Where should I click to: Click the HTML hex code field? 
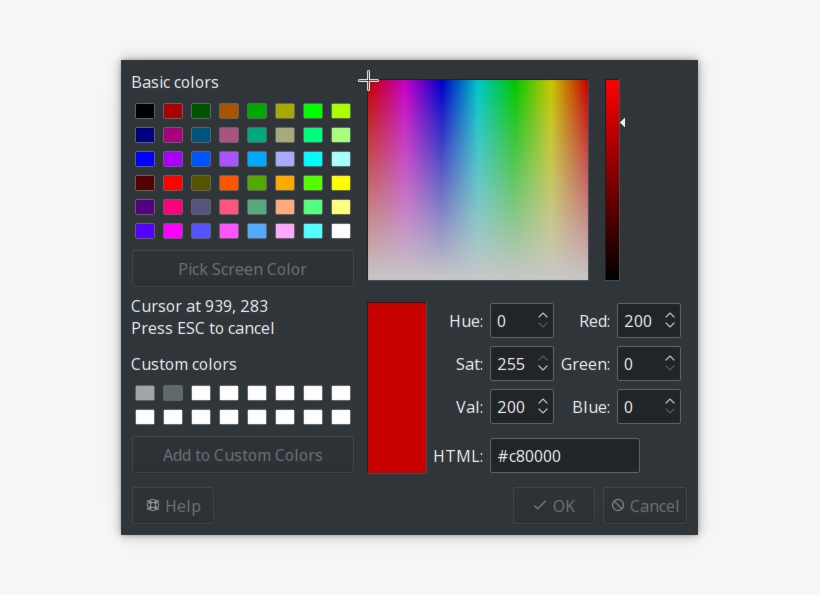click(564, 455)
